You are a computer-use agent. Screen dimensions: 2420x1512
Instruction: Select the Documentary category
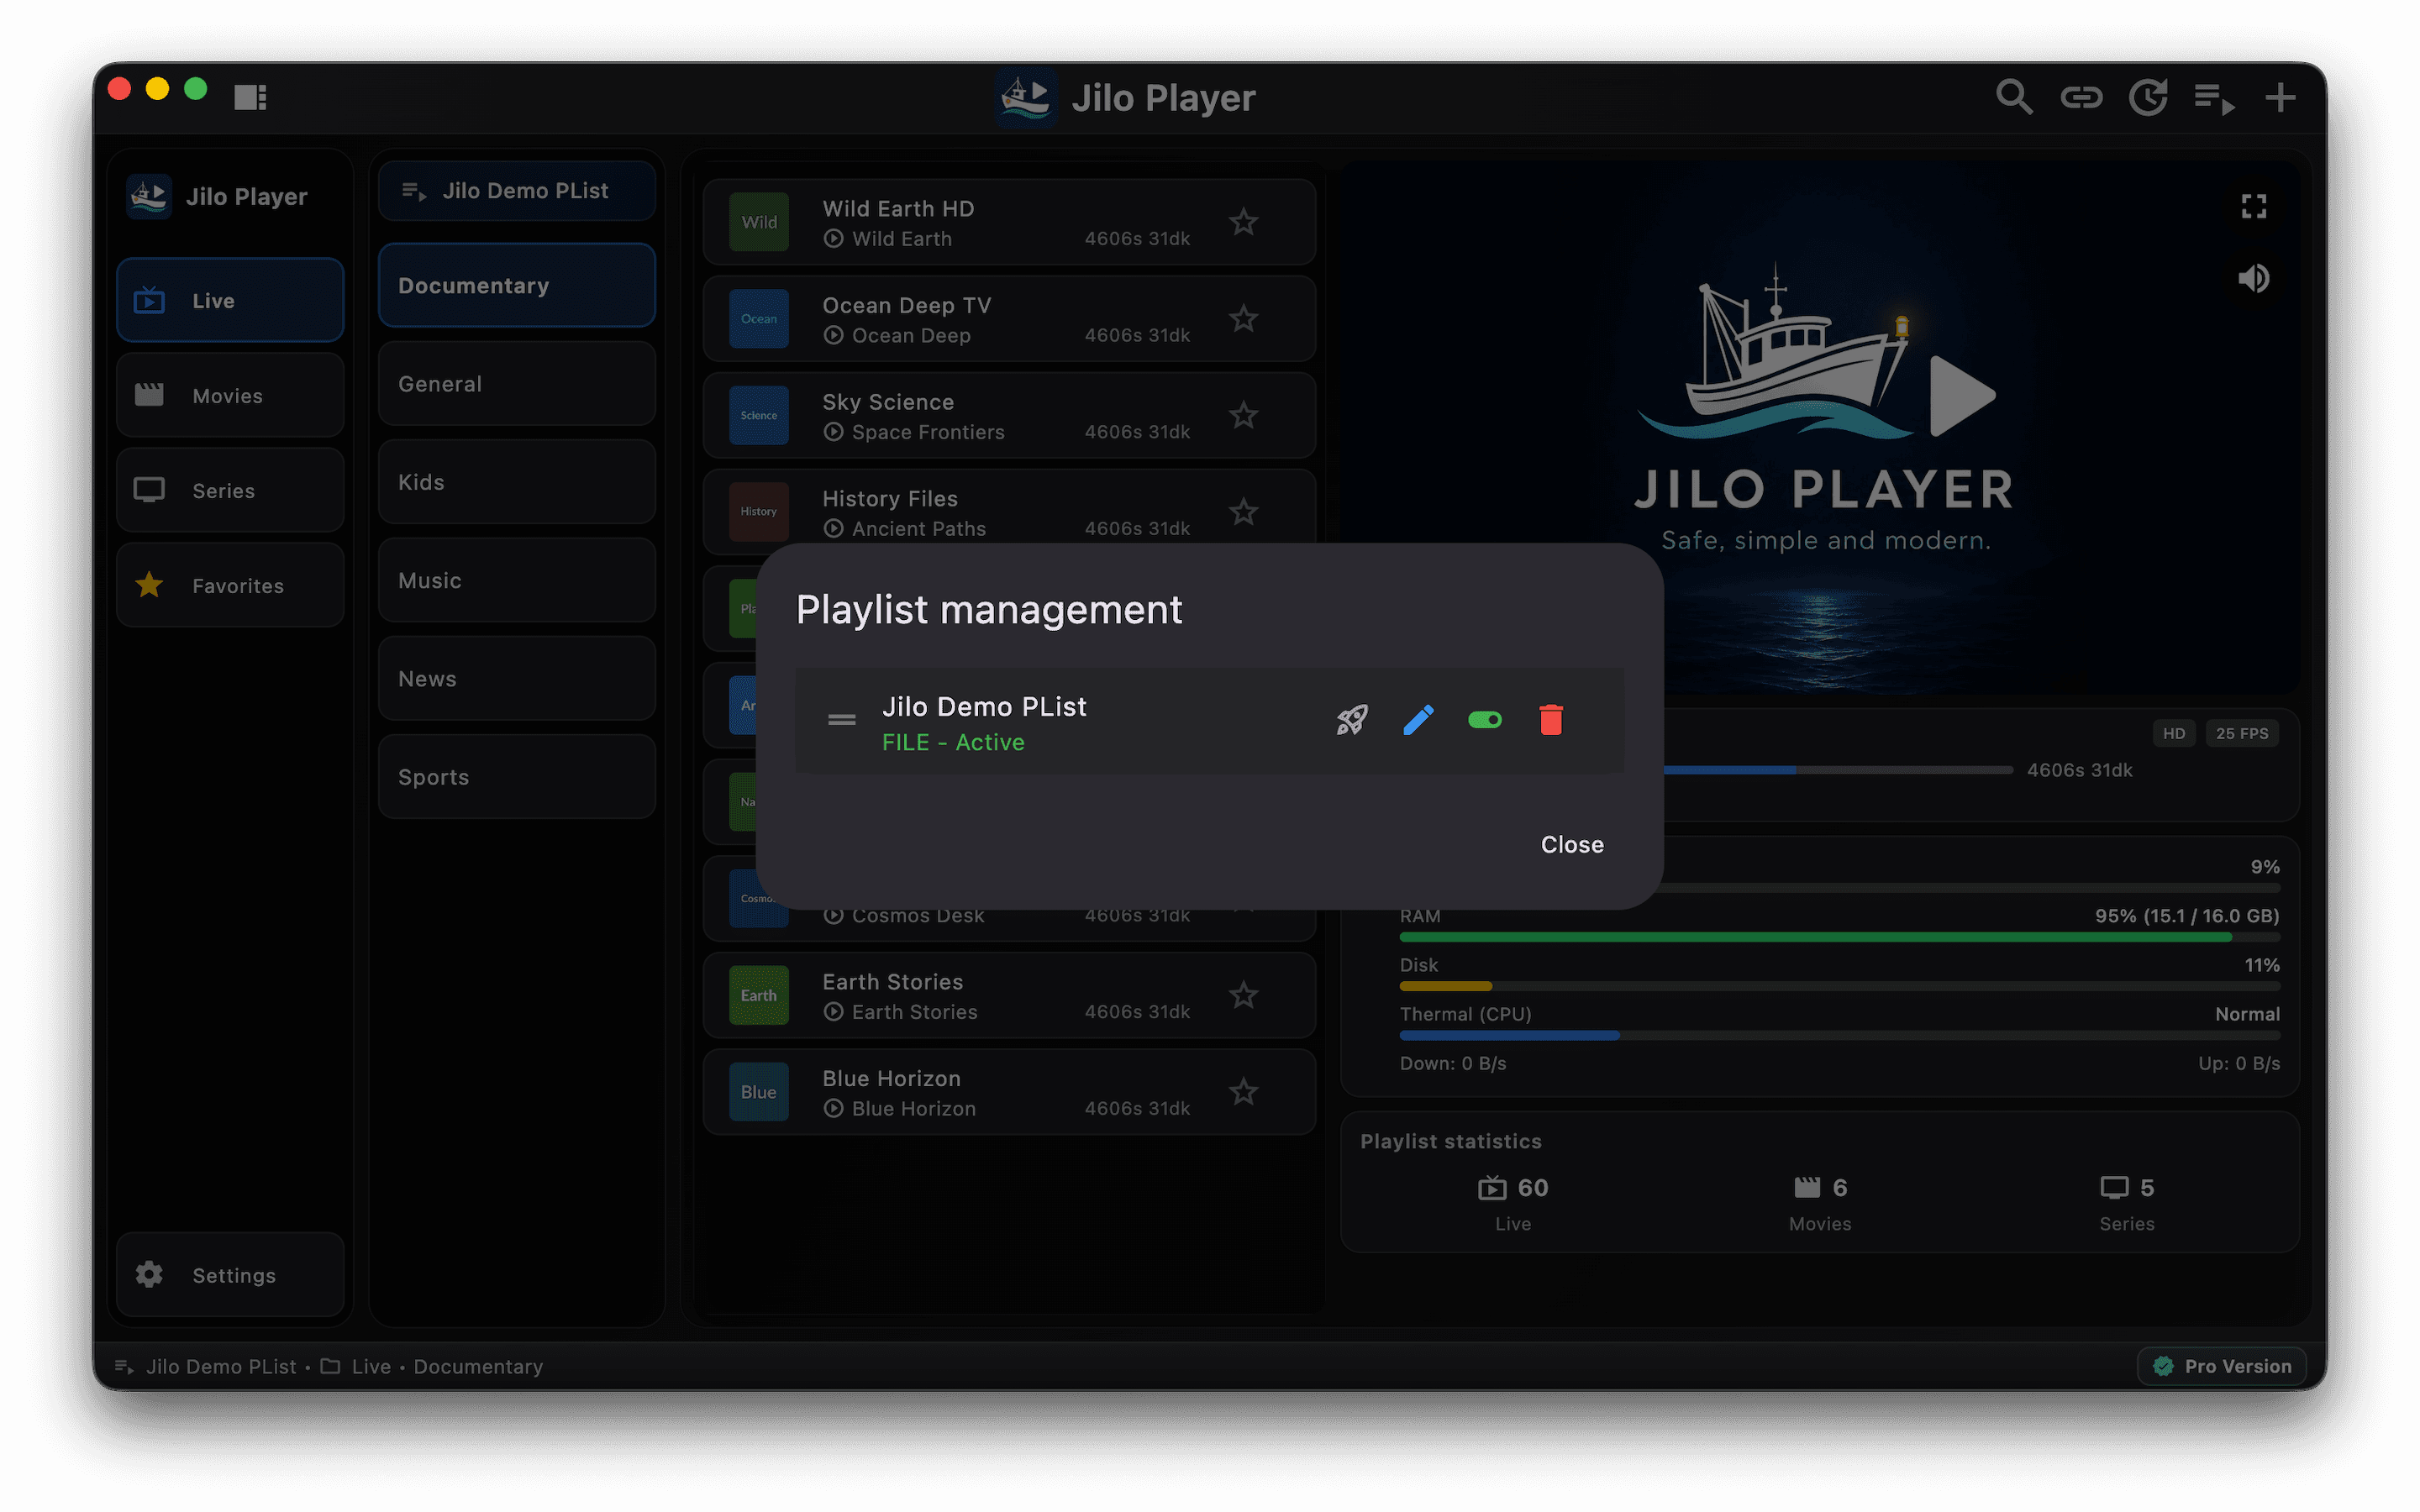(517, 286)
